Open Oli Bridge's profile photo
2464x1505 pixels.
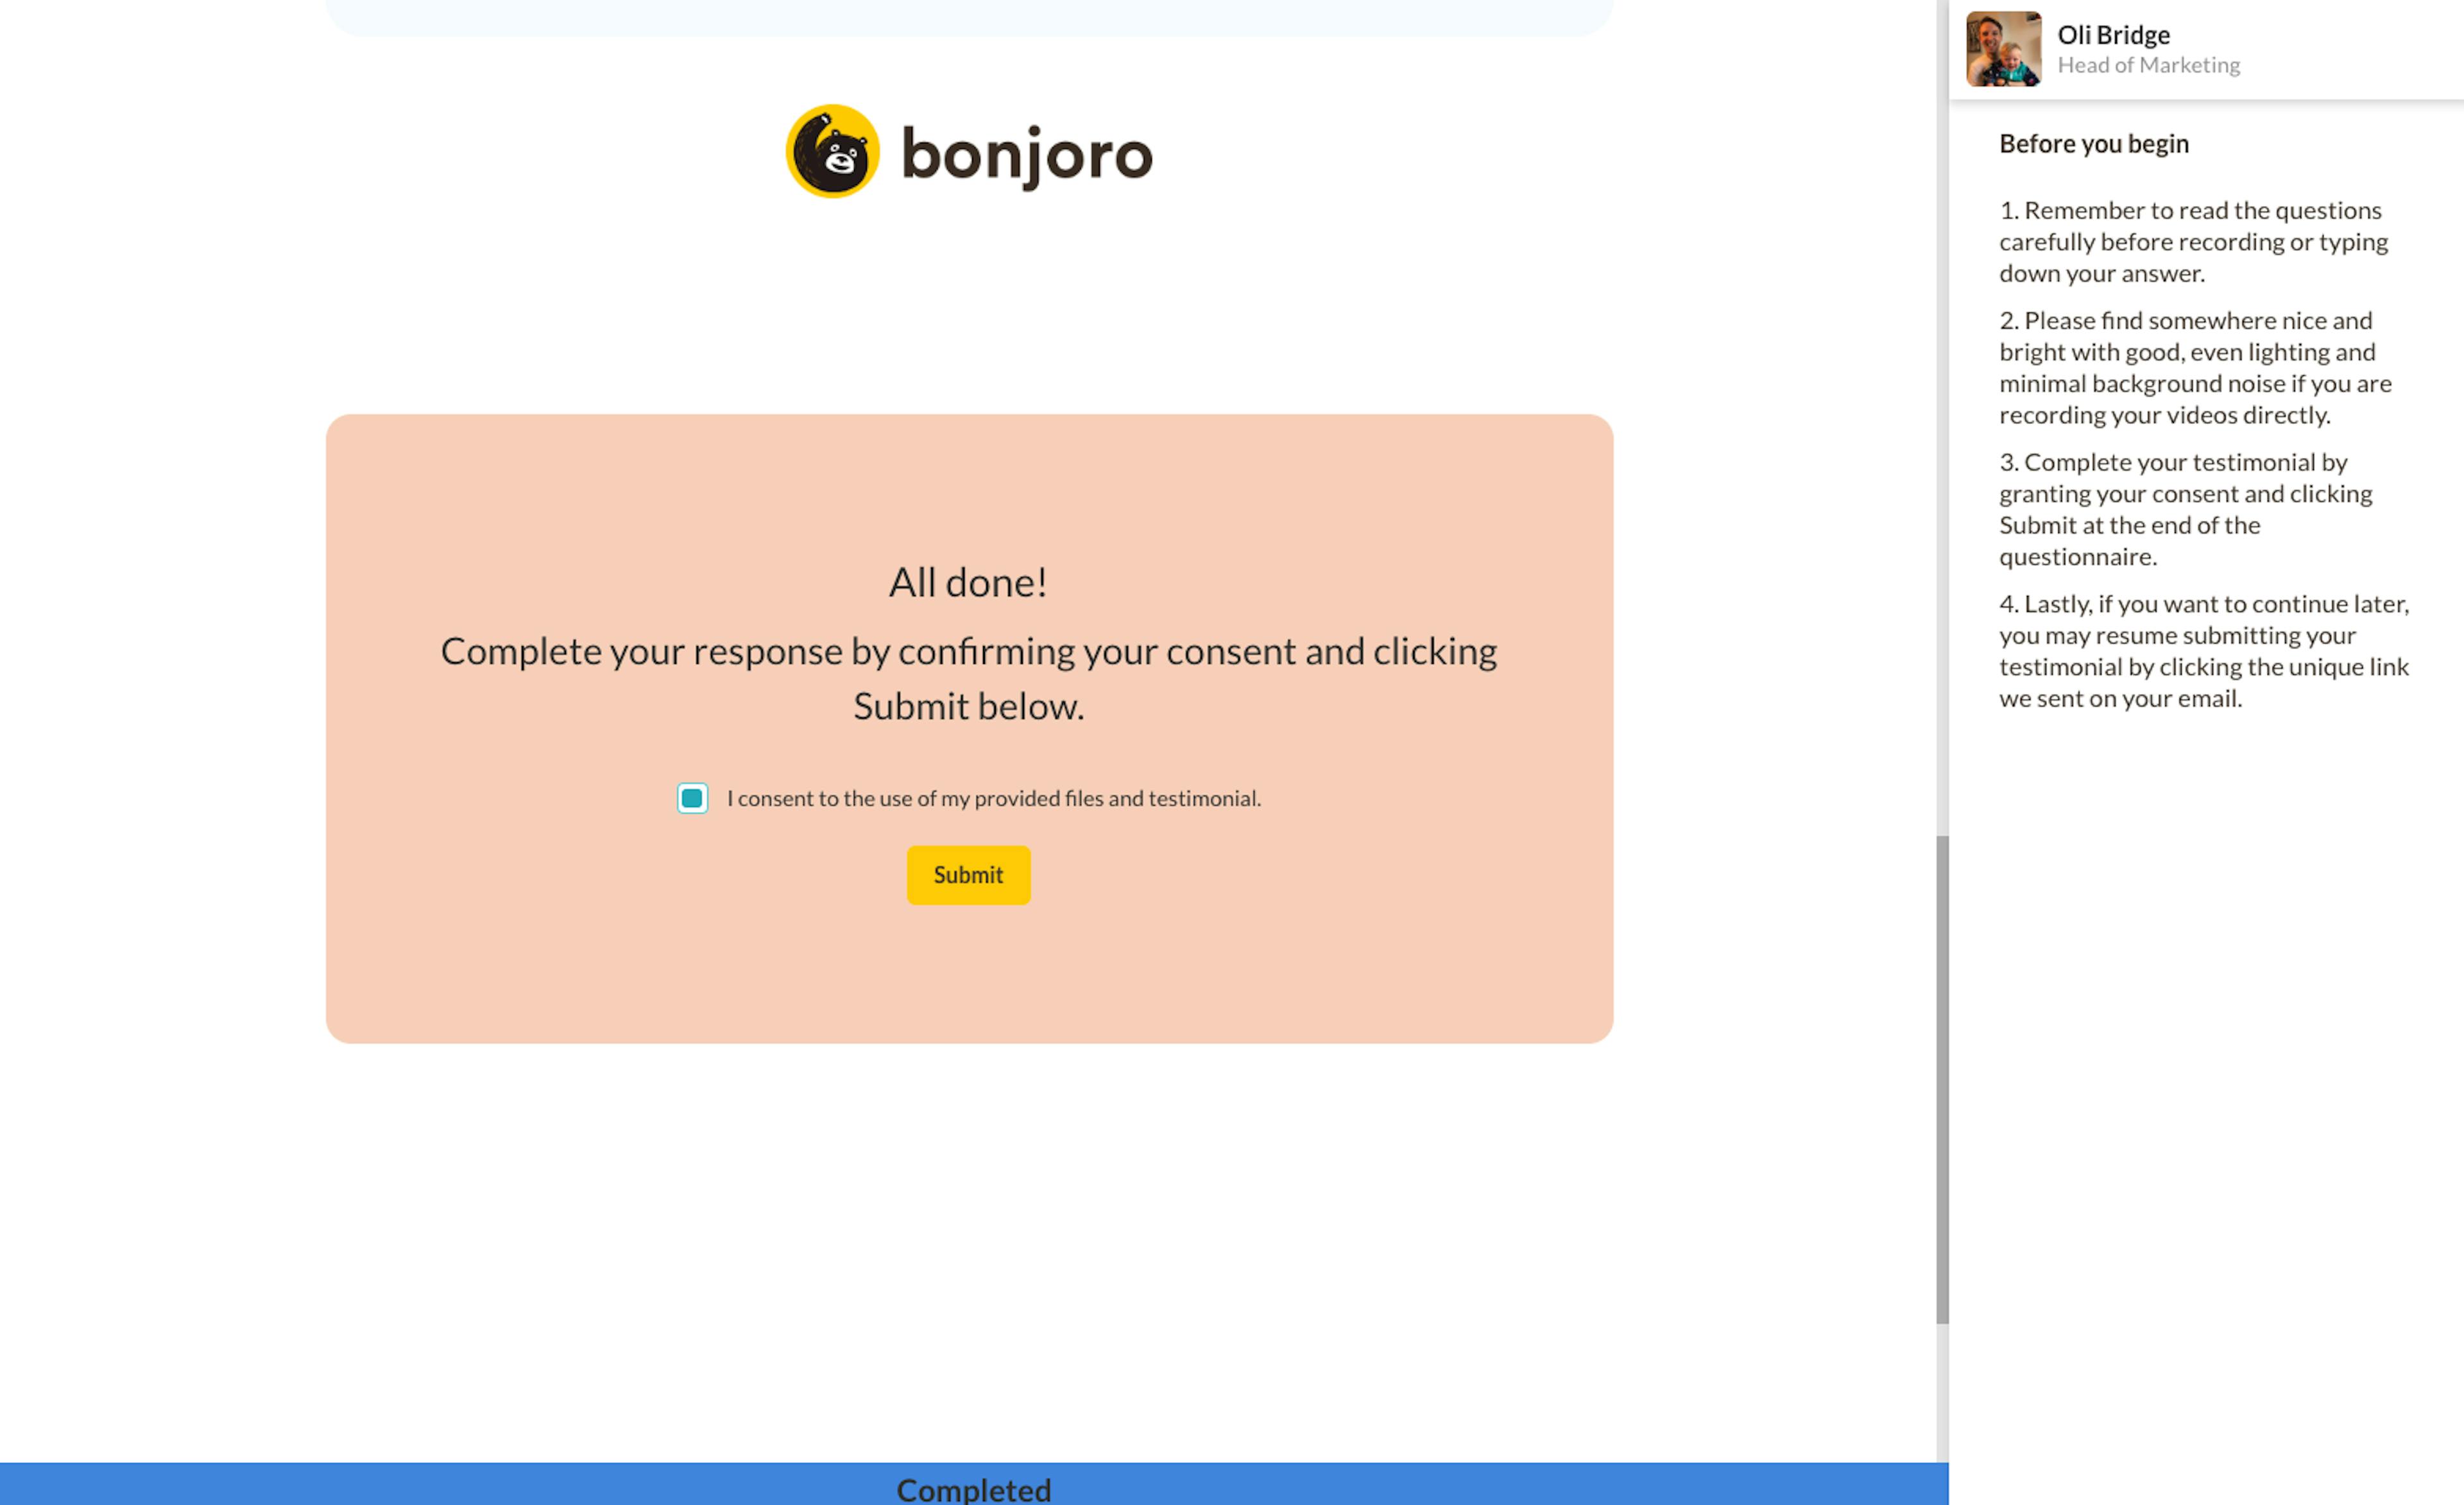[2003, 49]
